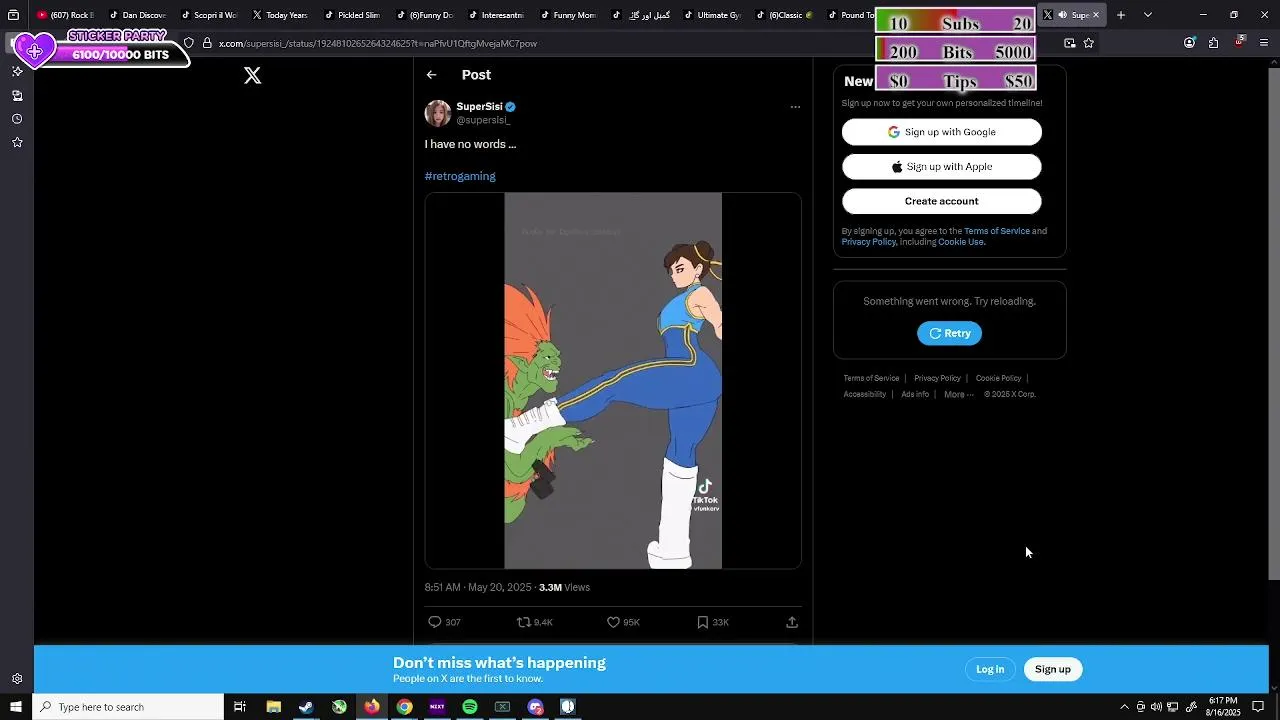Click the verified badge beside SuperSisi
This screenshot has width=1280, height=720.
point(511,107)
